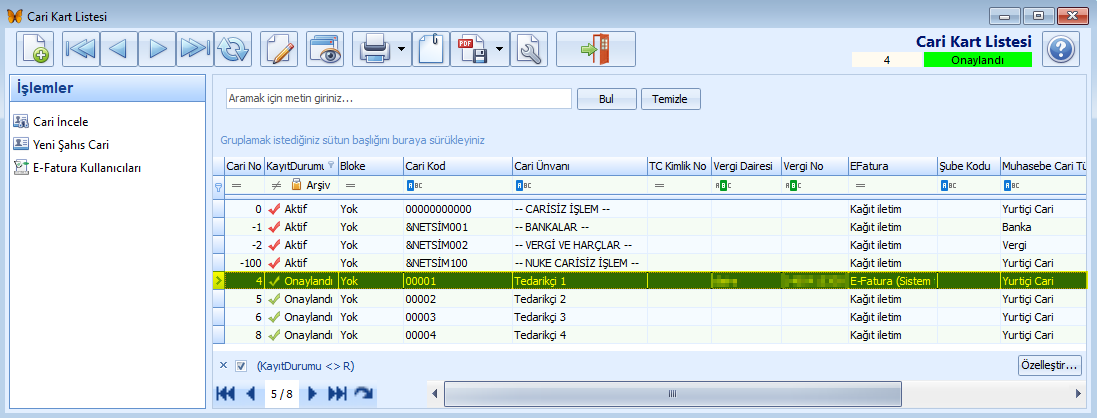Screen dimensions: 1097x418
Task: Select Yeni Şahıs Cari action
Action: (71, 145)
